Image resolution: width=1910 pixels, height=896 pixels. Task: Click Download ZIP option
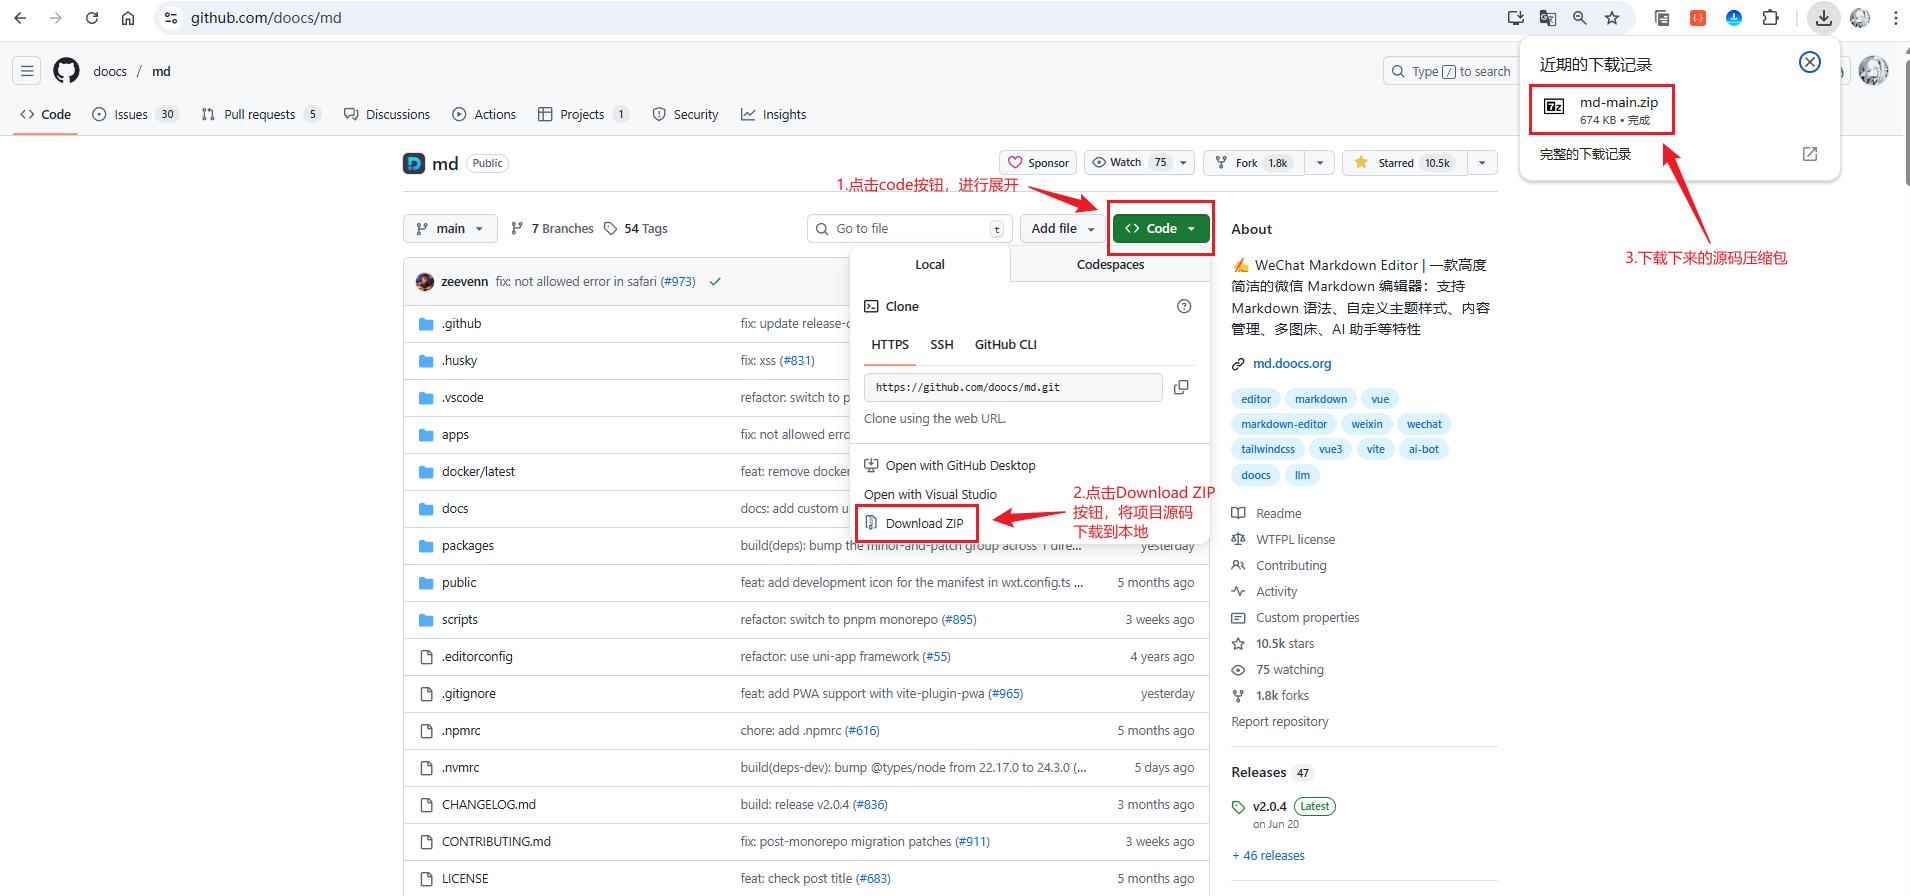[x=916, y=524]
